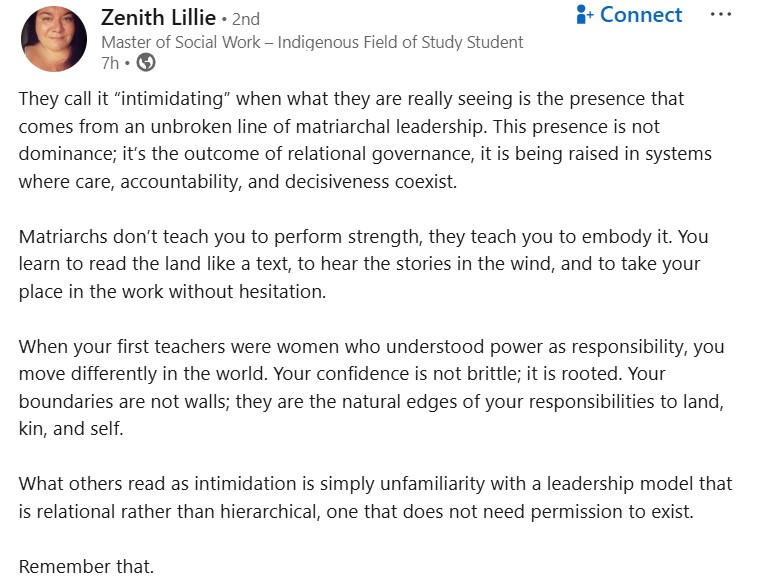Click the closing line "Remember that."
759x584 pixels.
pyautogui.click(x=86, y=567)
